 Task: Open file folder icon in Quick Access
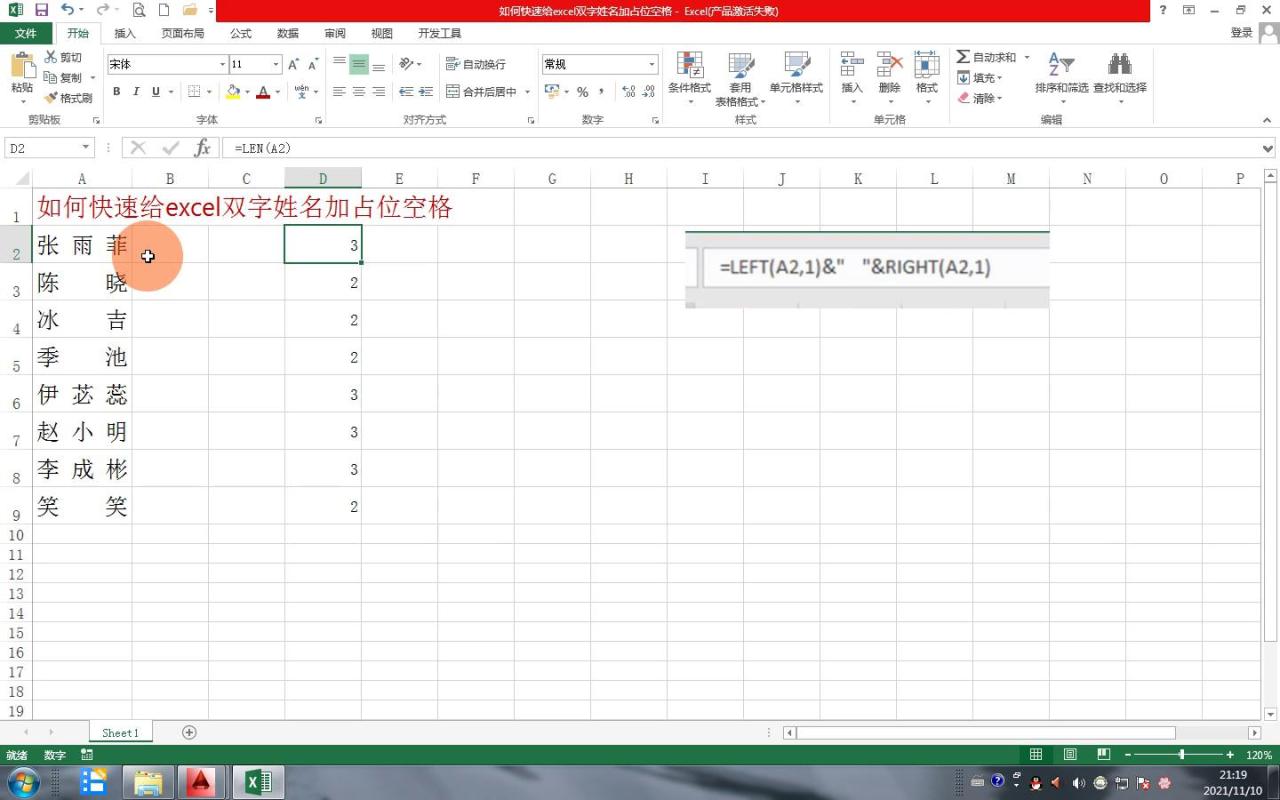pyautogui.click(x=190, y=10)
